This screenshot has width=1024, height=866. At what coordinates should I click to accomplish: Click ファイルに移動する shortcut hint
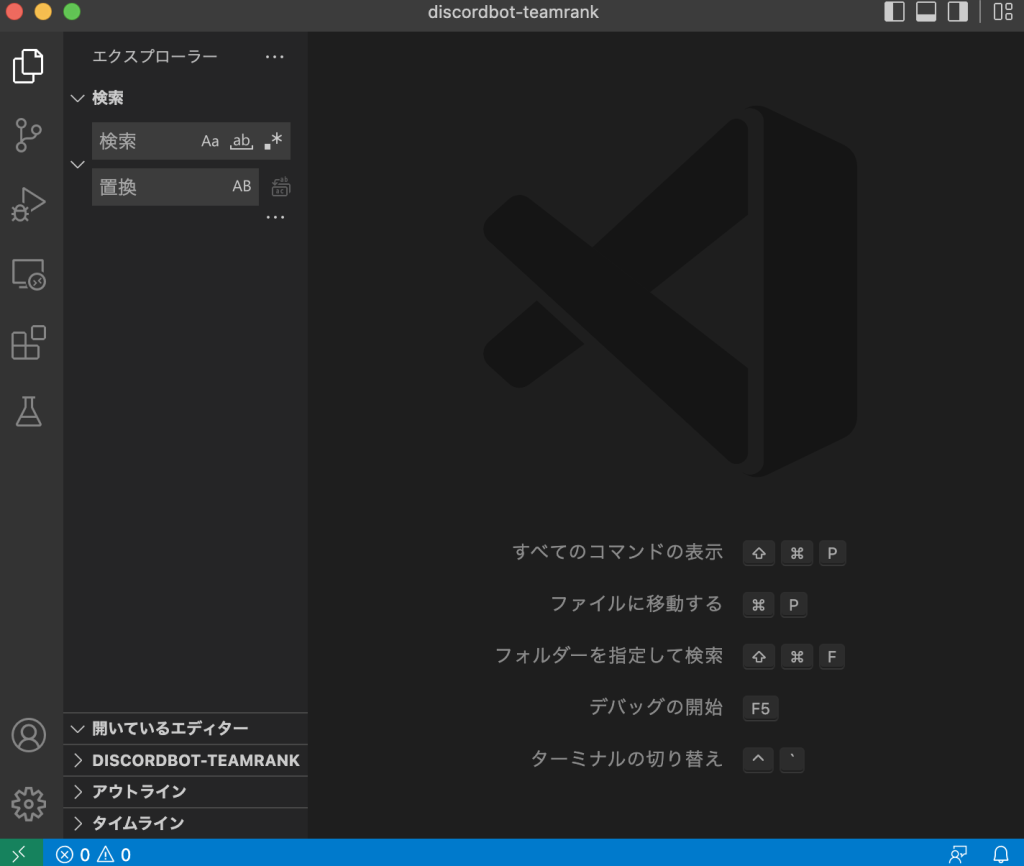pos(637,603)
